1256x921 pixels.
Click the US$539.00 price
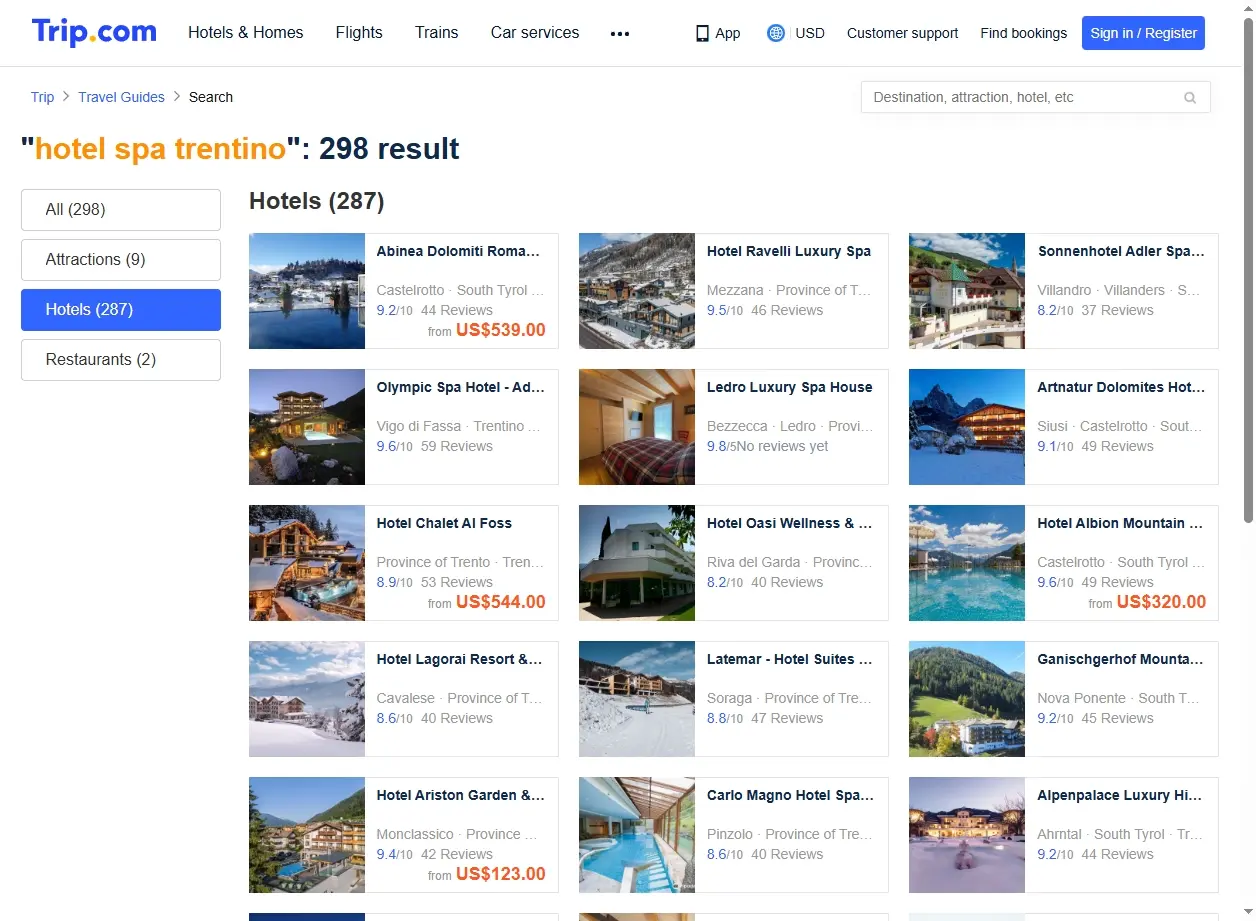coord(501,330)
